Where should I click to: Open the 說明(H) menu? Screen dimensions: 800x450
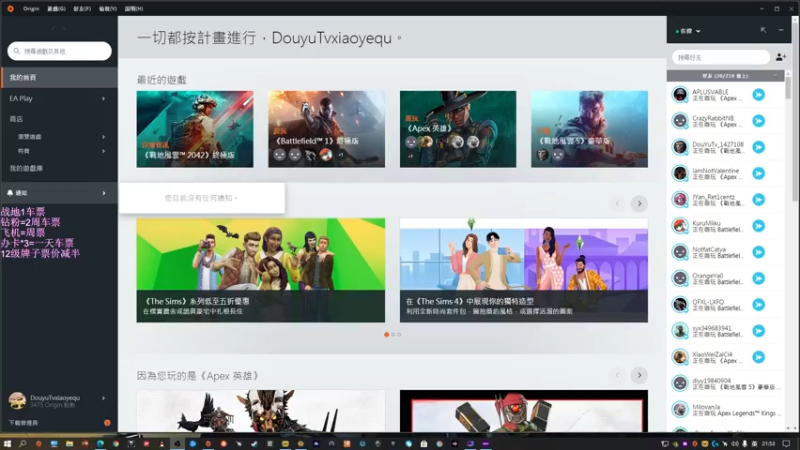[x=134, y=9]
